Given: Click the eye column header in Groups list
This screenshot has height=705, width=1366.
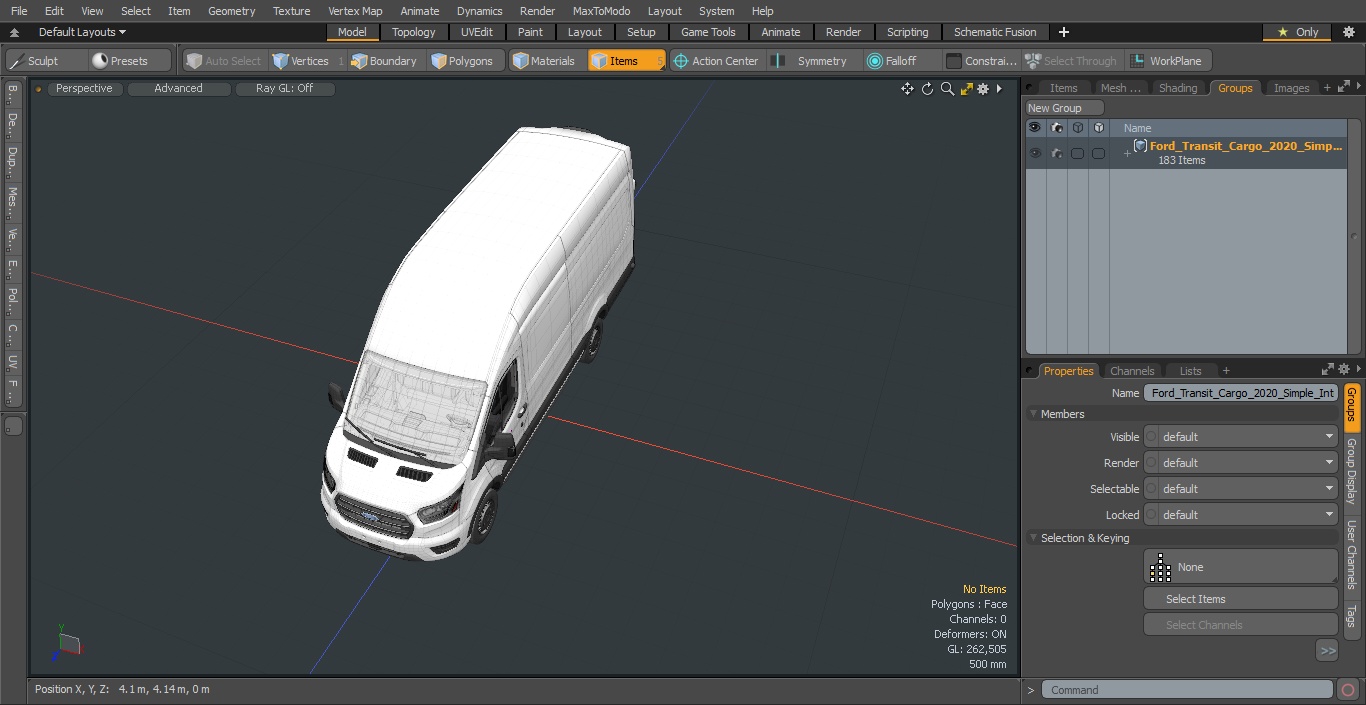Looking at the screenshot, I should [1035, 128].
